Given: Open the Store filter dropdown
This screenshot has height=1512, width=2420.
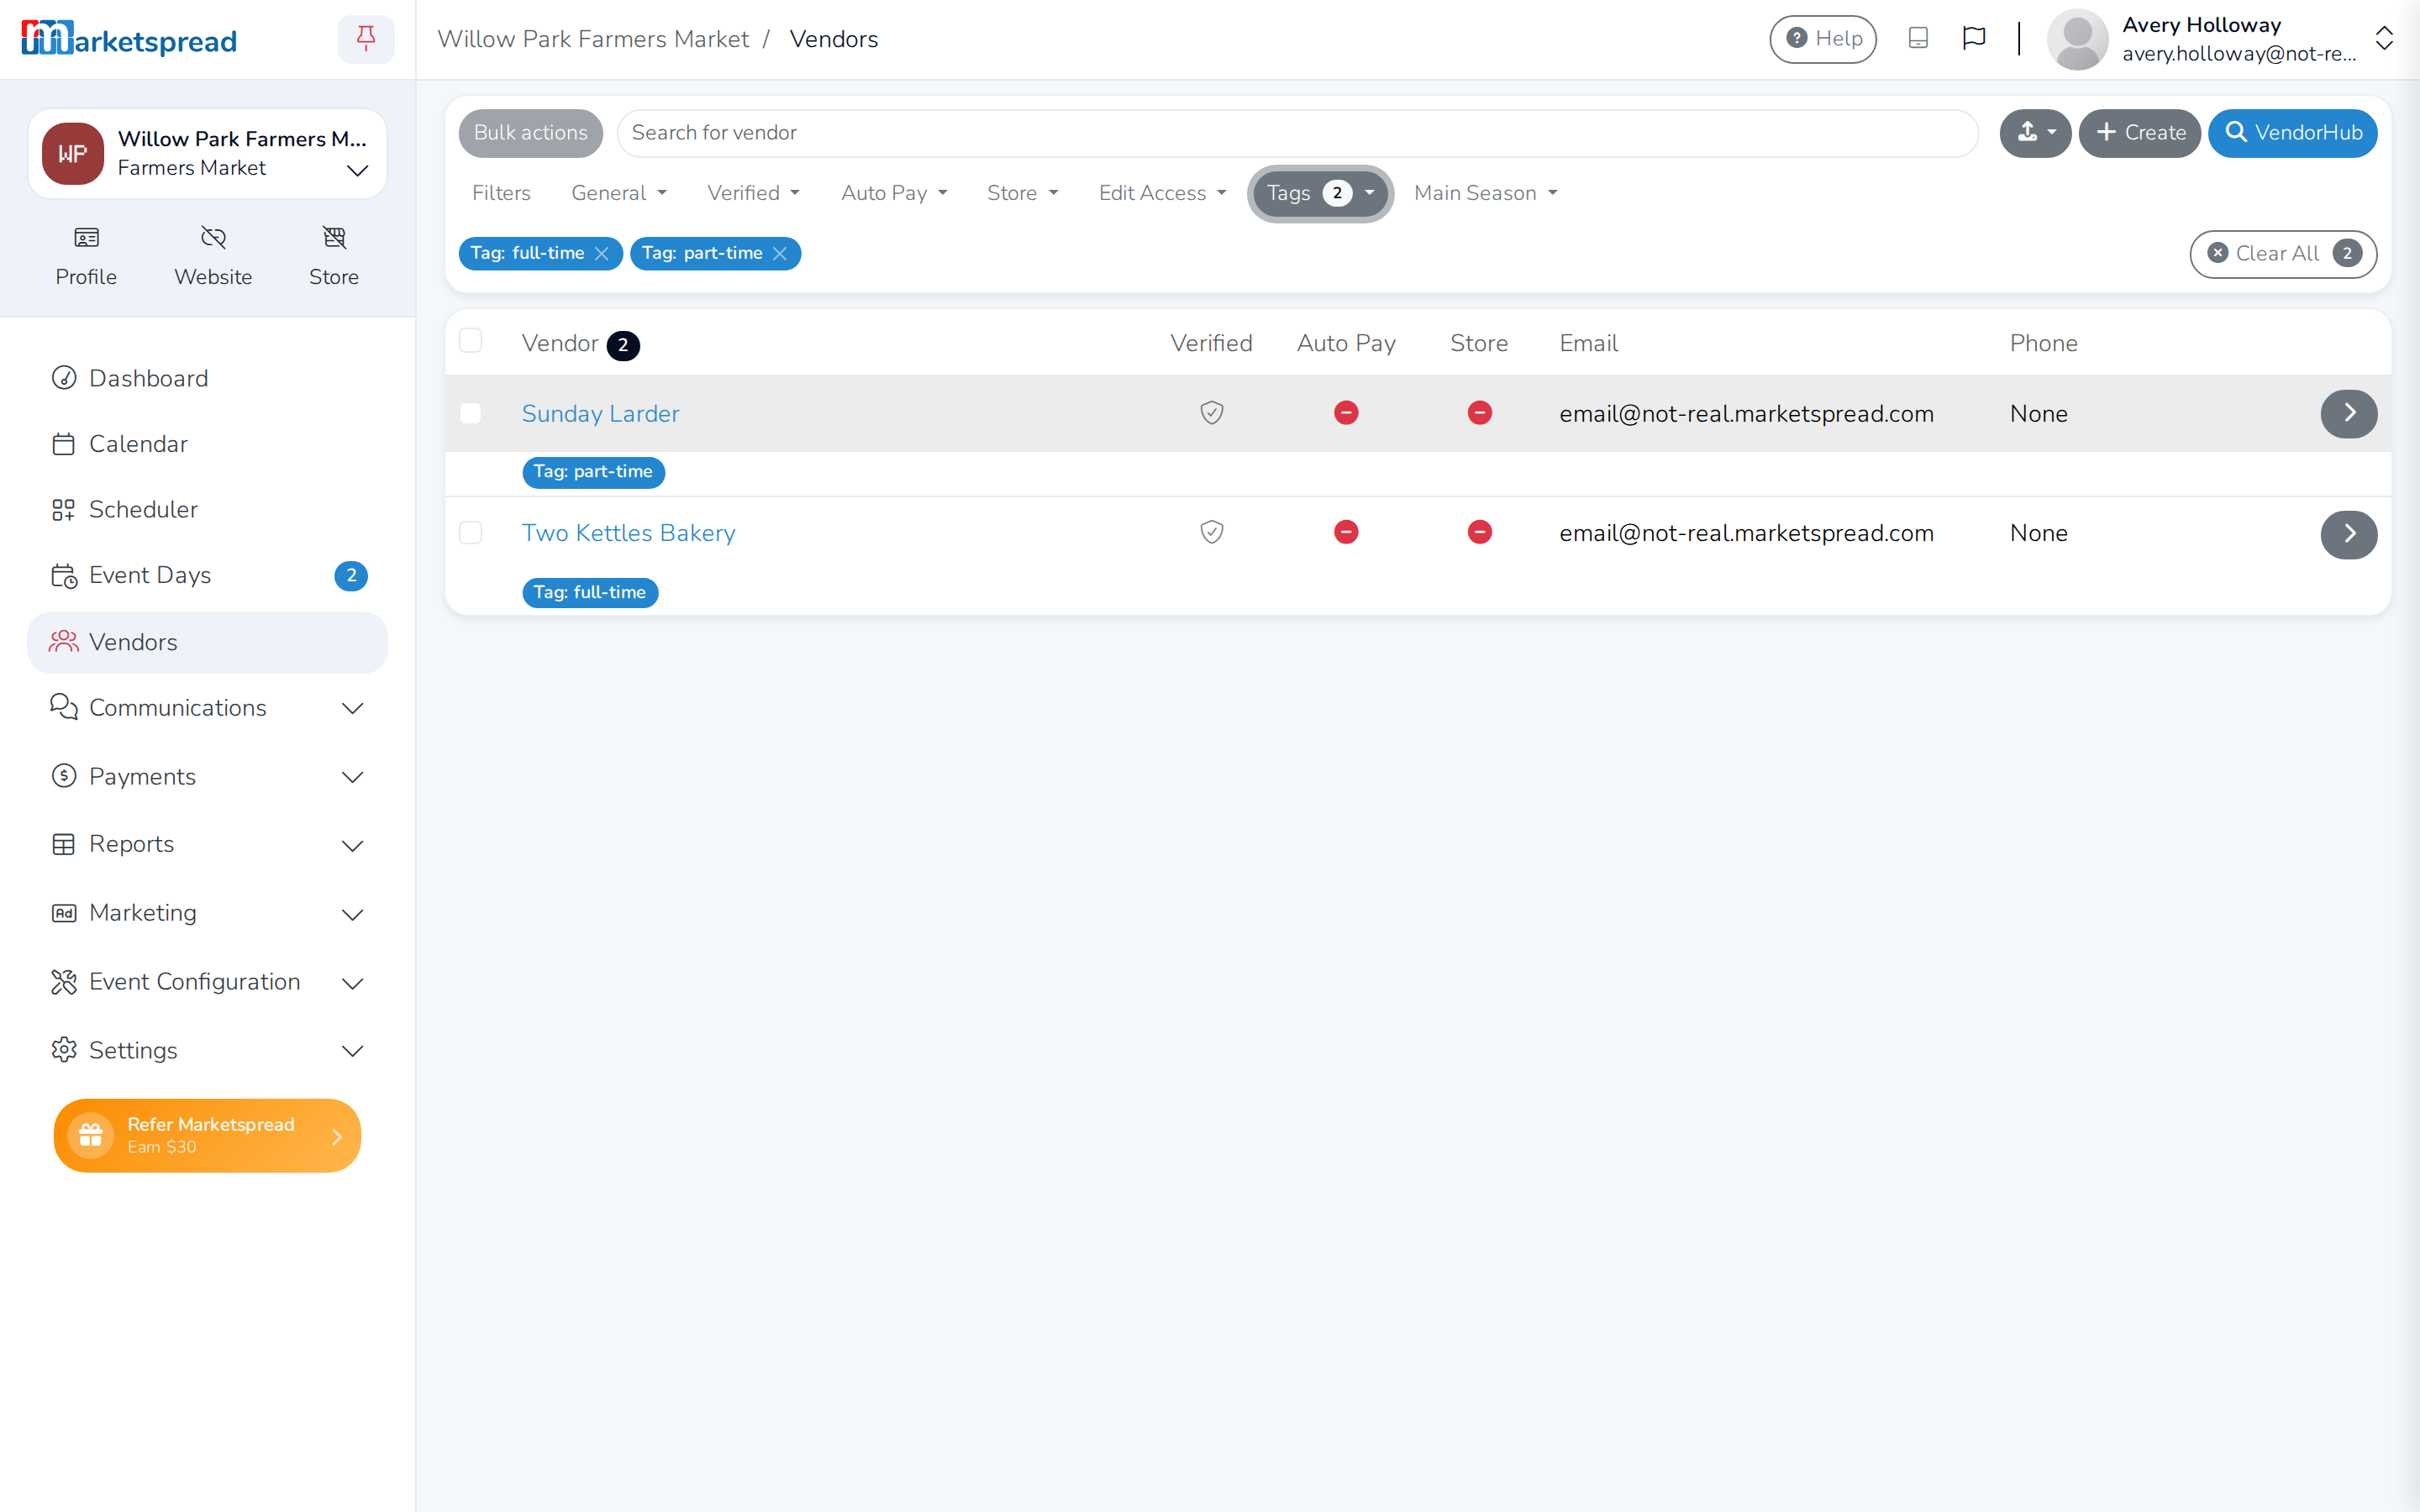Looking at the screenshot, I should [x=1022, y=193].
